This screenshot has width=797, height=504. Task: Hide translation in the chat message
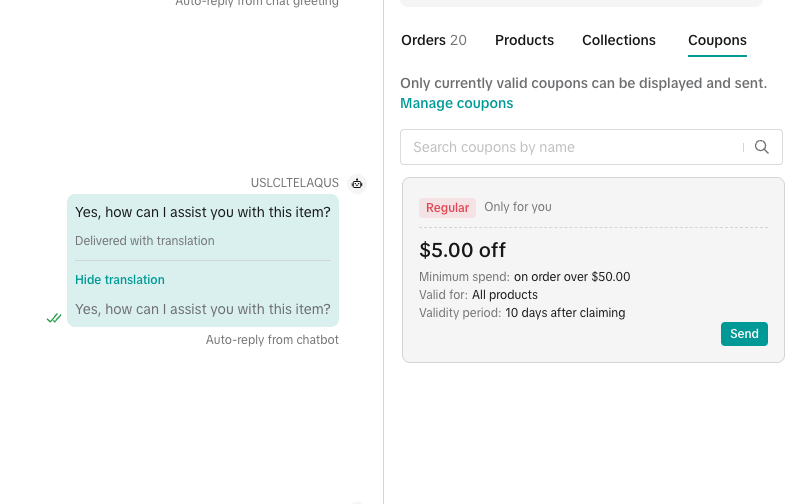click(120, 280)
